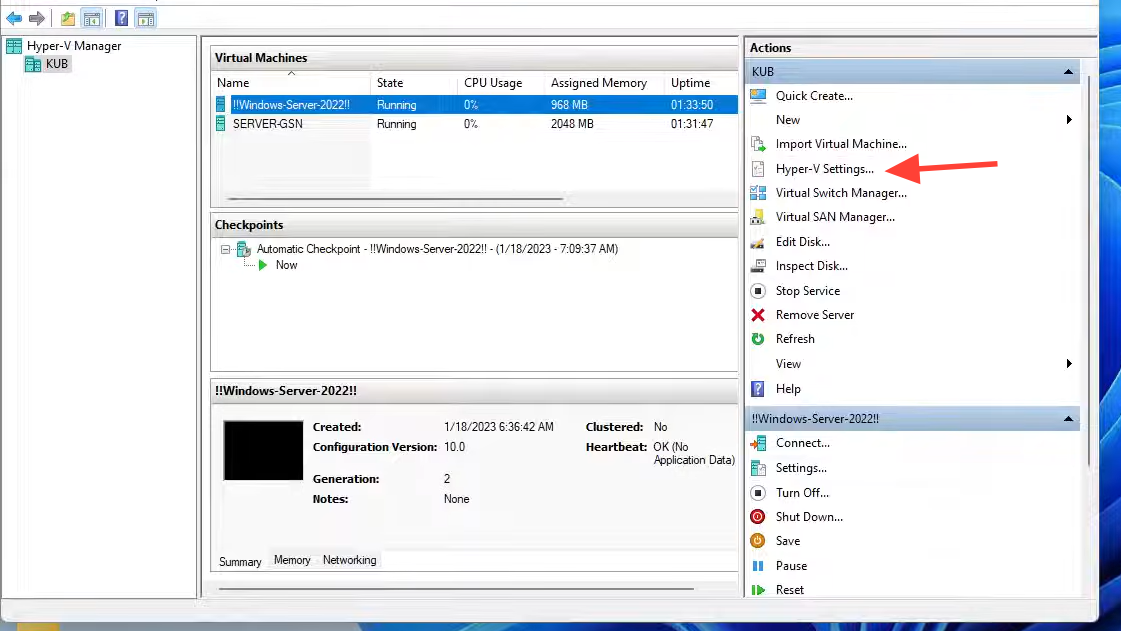
Task: Click the black VM preview thumbnail
Action: coord(263,450)
